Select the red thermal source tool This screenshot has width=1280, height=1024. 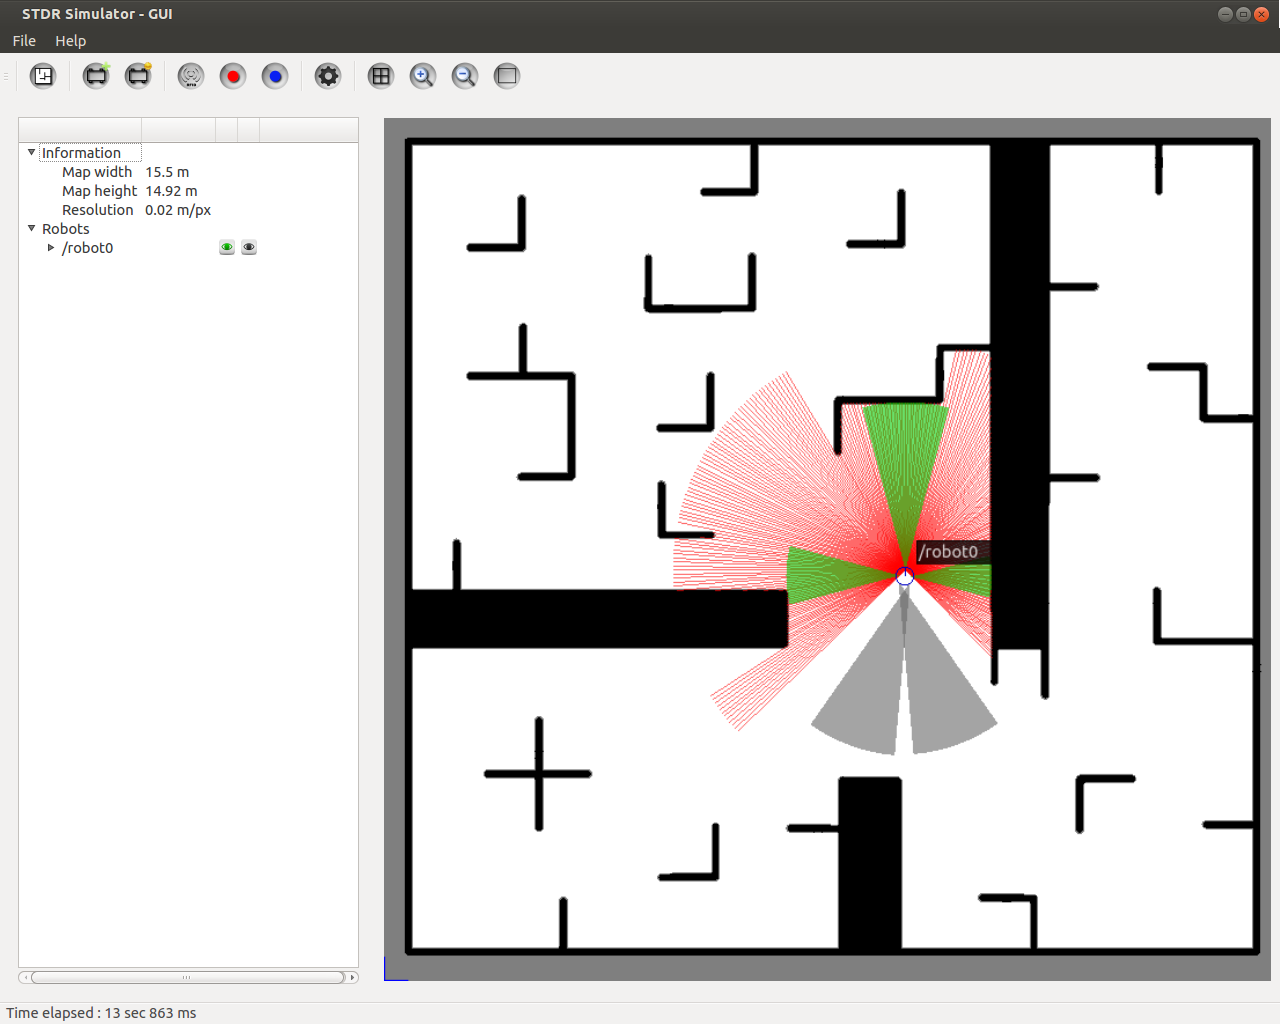233,76
